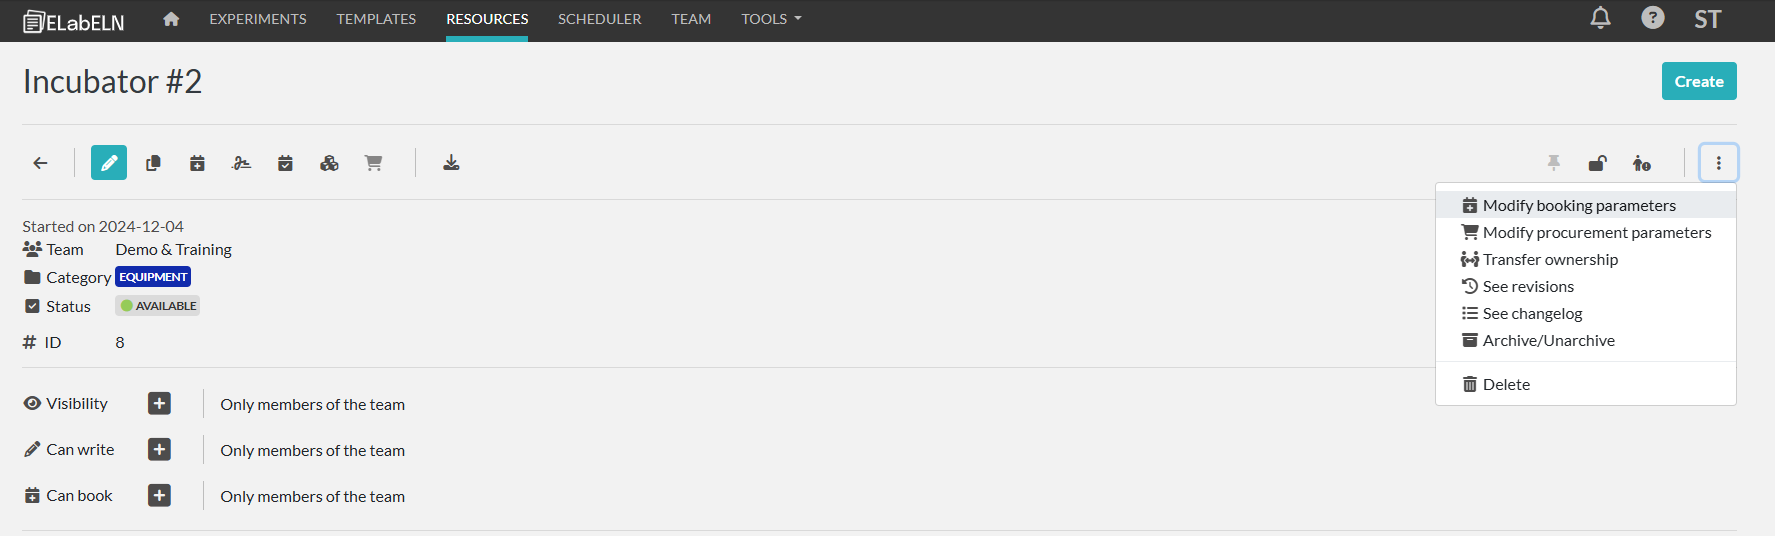Open the ST user avatar menu
Screen dimensions: 1775x536
tap(1707, 19)
